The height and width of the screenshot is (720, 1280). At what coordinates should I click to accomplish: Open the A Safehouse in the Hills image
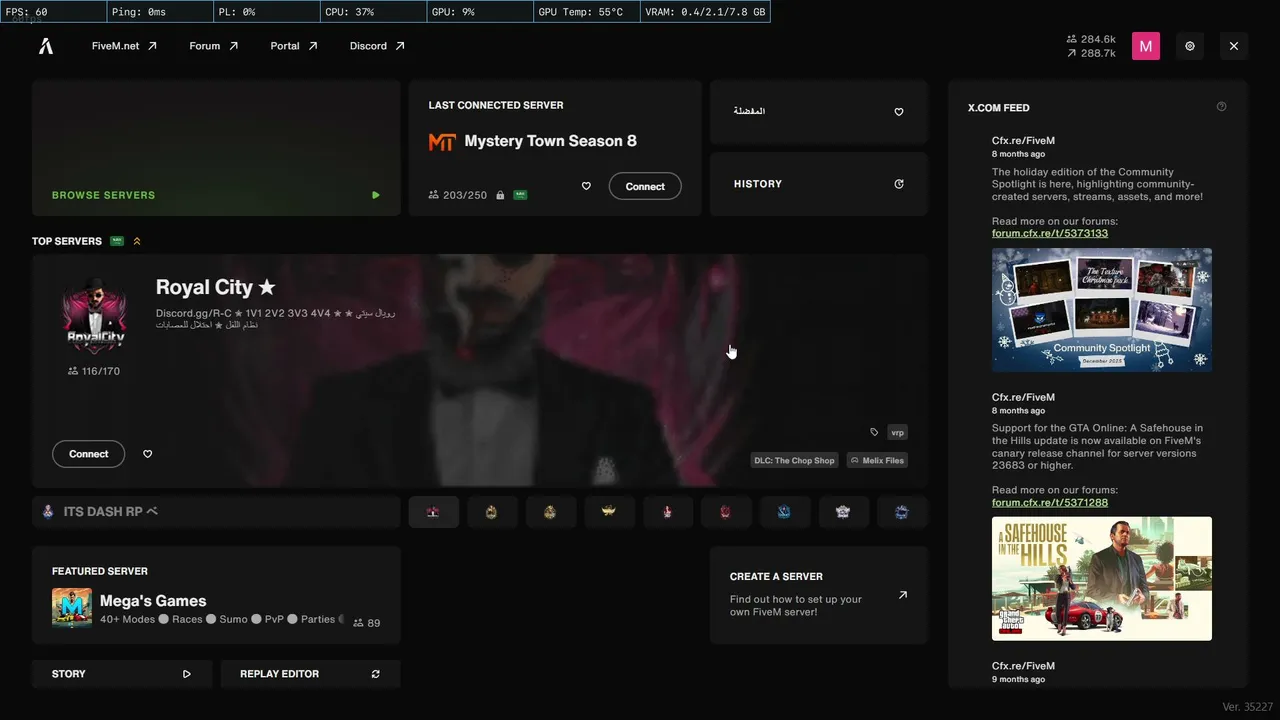tap(1102, 578)
